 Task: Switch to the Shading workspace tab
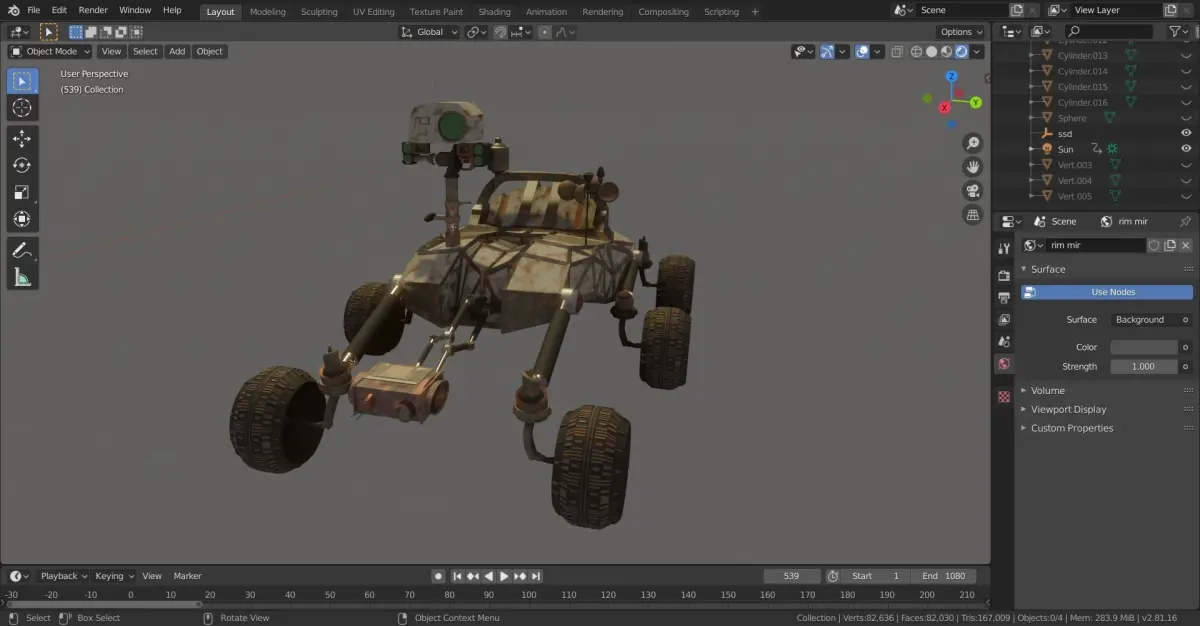(x=494, y=12)
